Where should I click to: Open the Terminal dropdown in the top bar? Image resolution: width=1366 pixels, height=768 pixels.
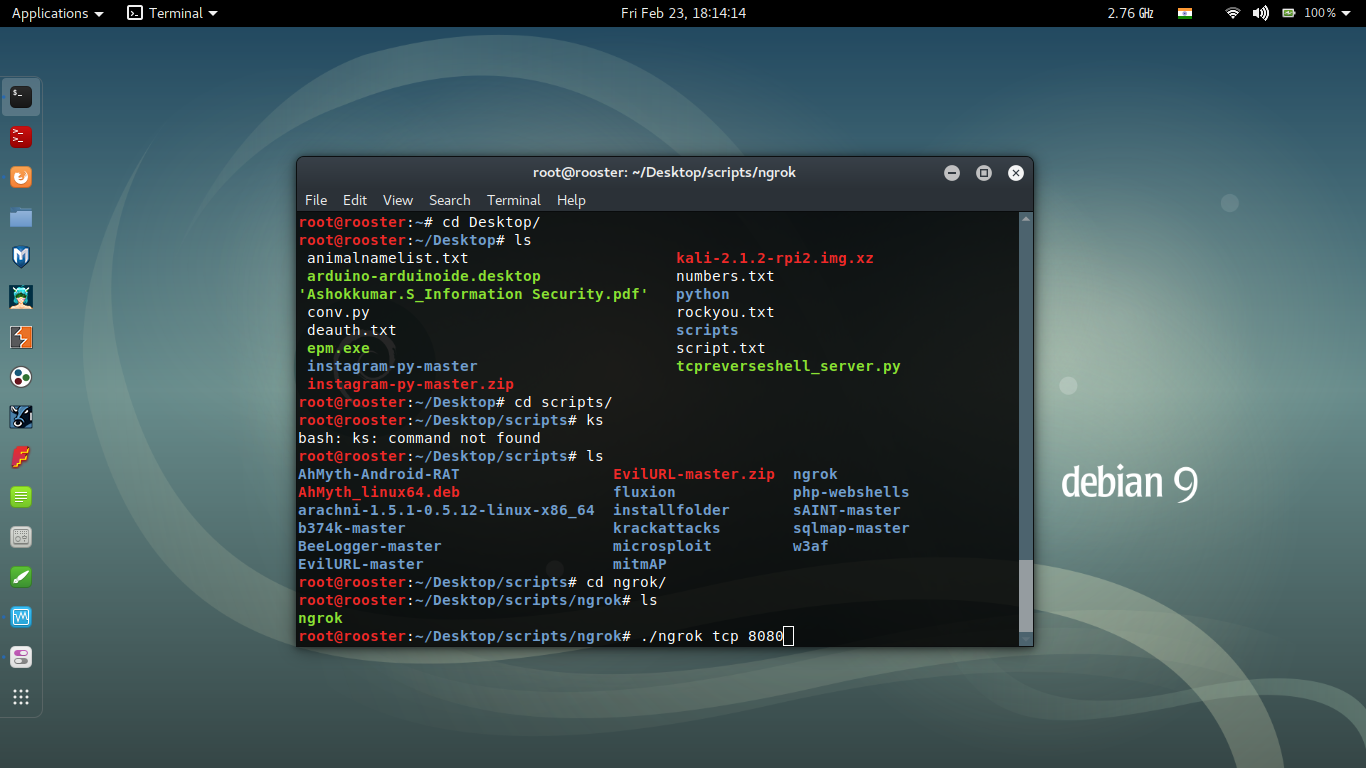tap(170, 13)
